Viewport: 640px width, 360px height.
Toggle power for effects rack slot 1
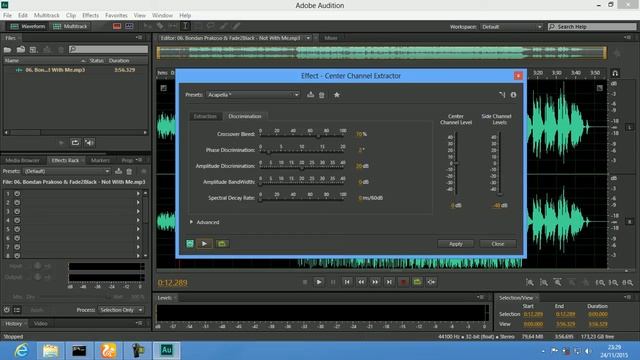[17, 193]
